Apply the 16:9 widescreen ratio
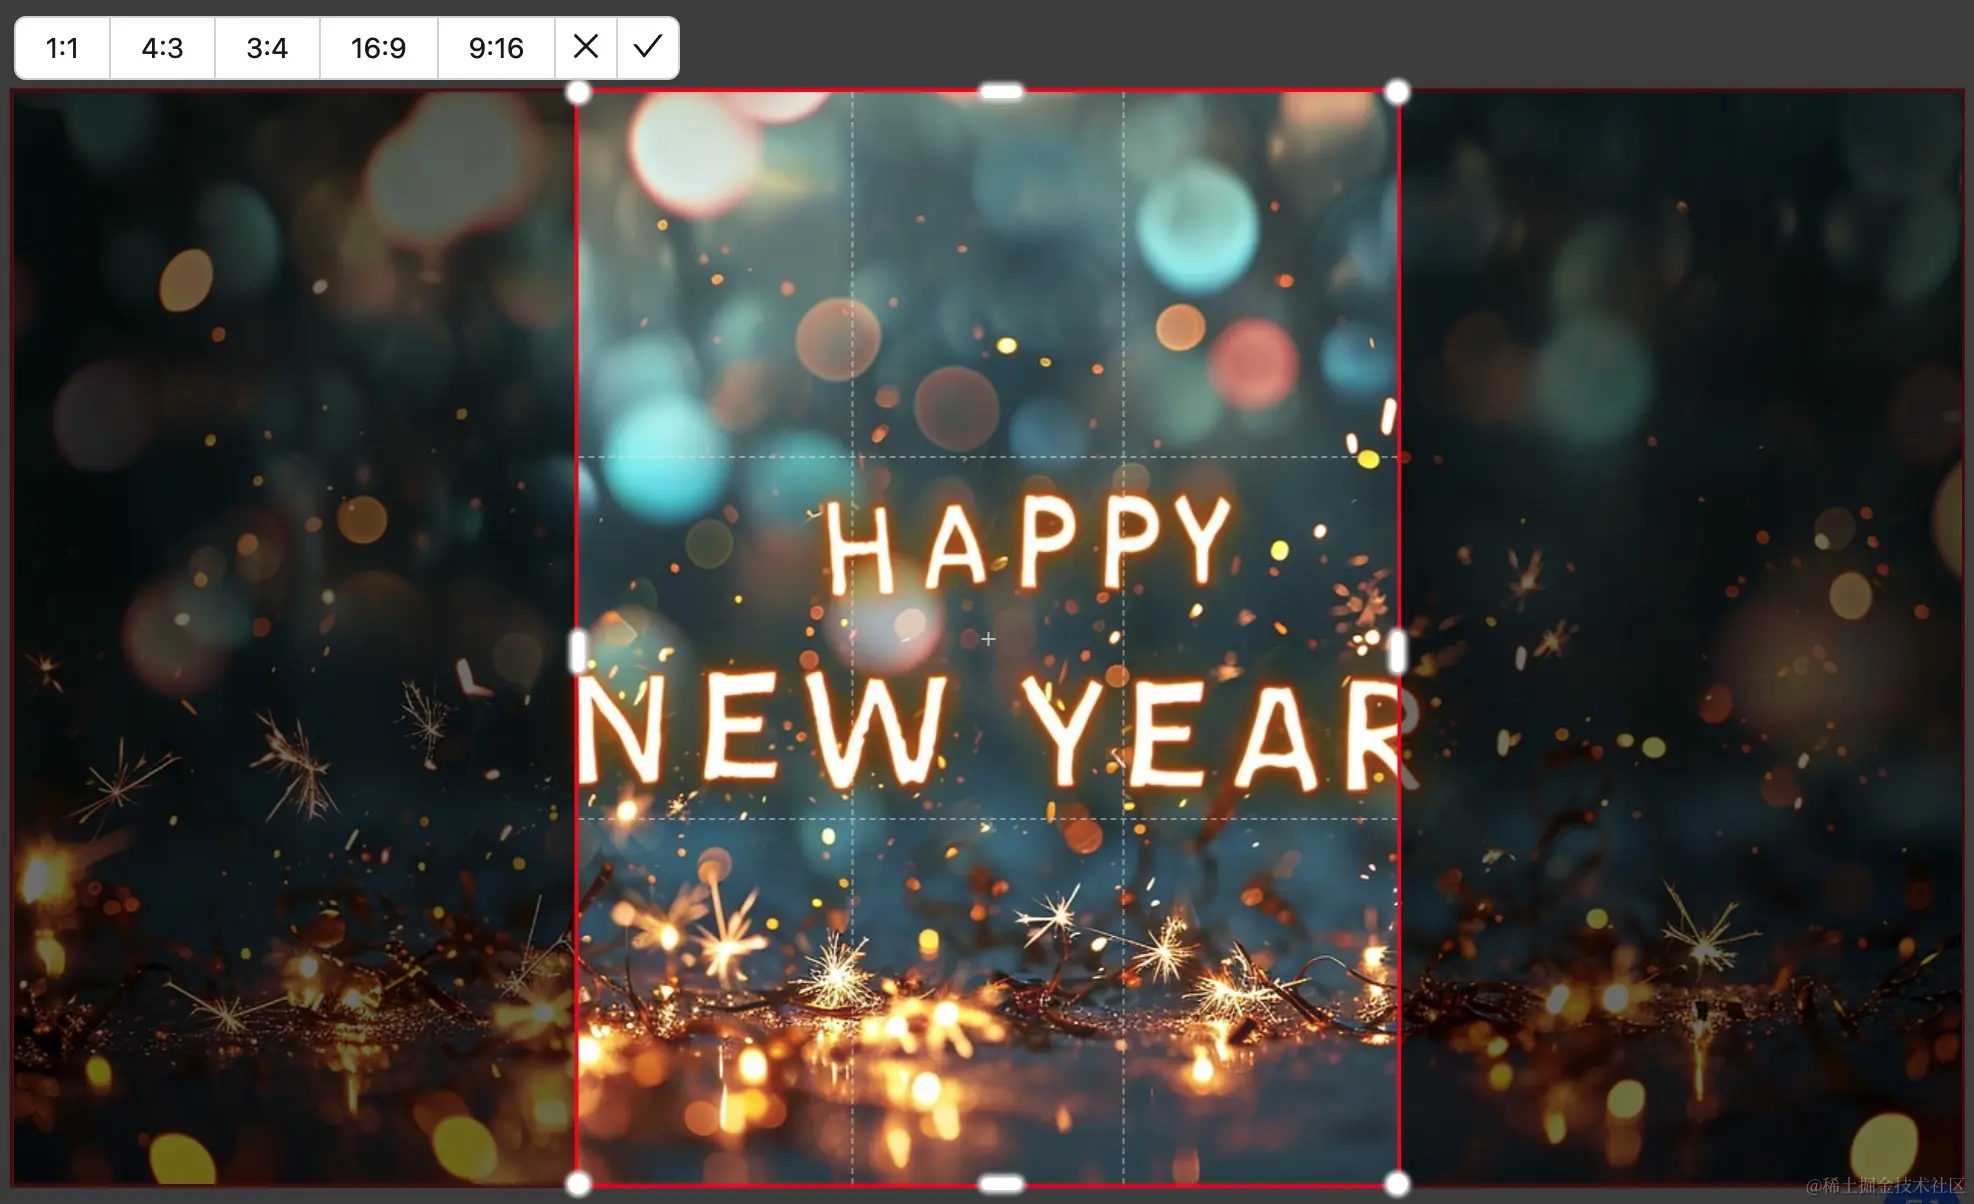The width and height of the screenshot is (1974, 1204). (x=378, y=48)
